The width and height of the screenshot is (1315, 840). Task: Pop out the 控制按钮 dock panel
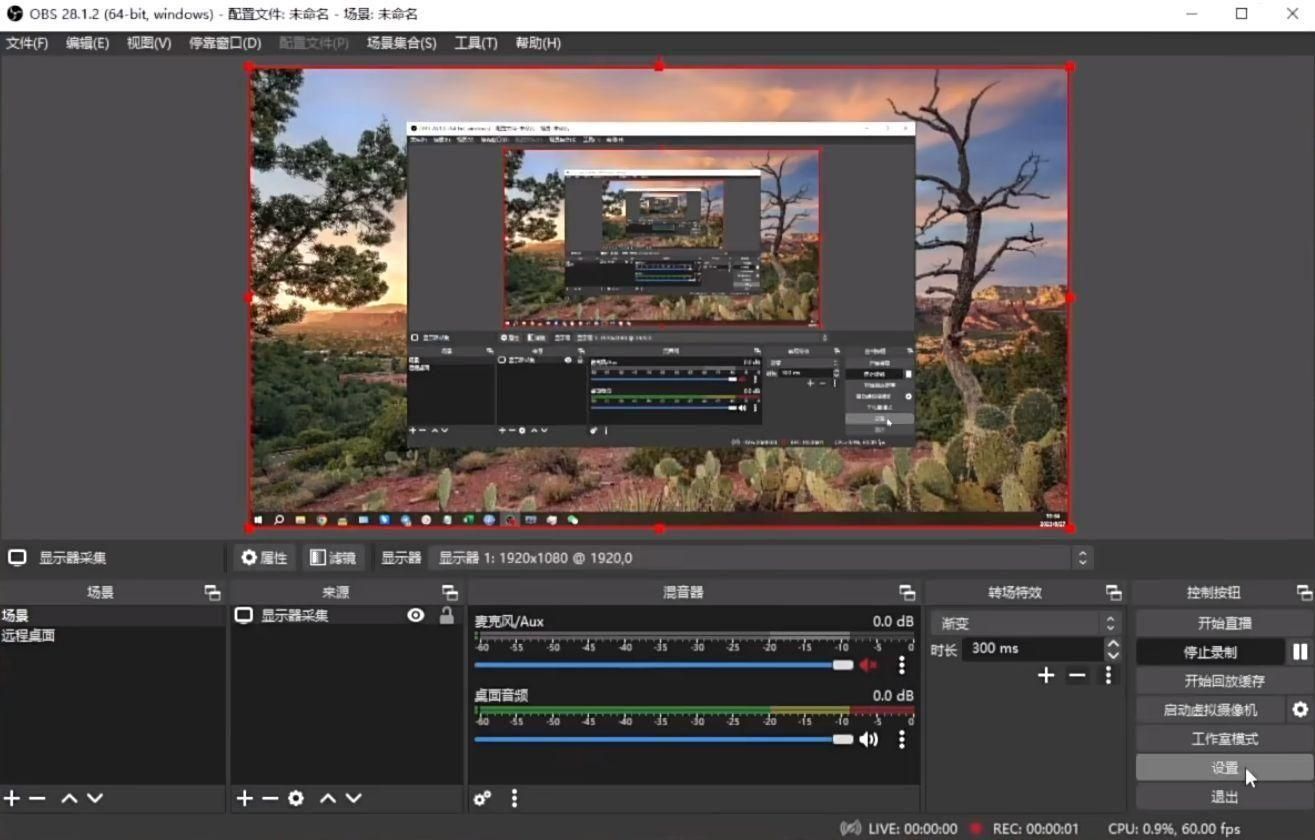click(1303, 593)
